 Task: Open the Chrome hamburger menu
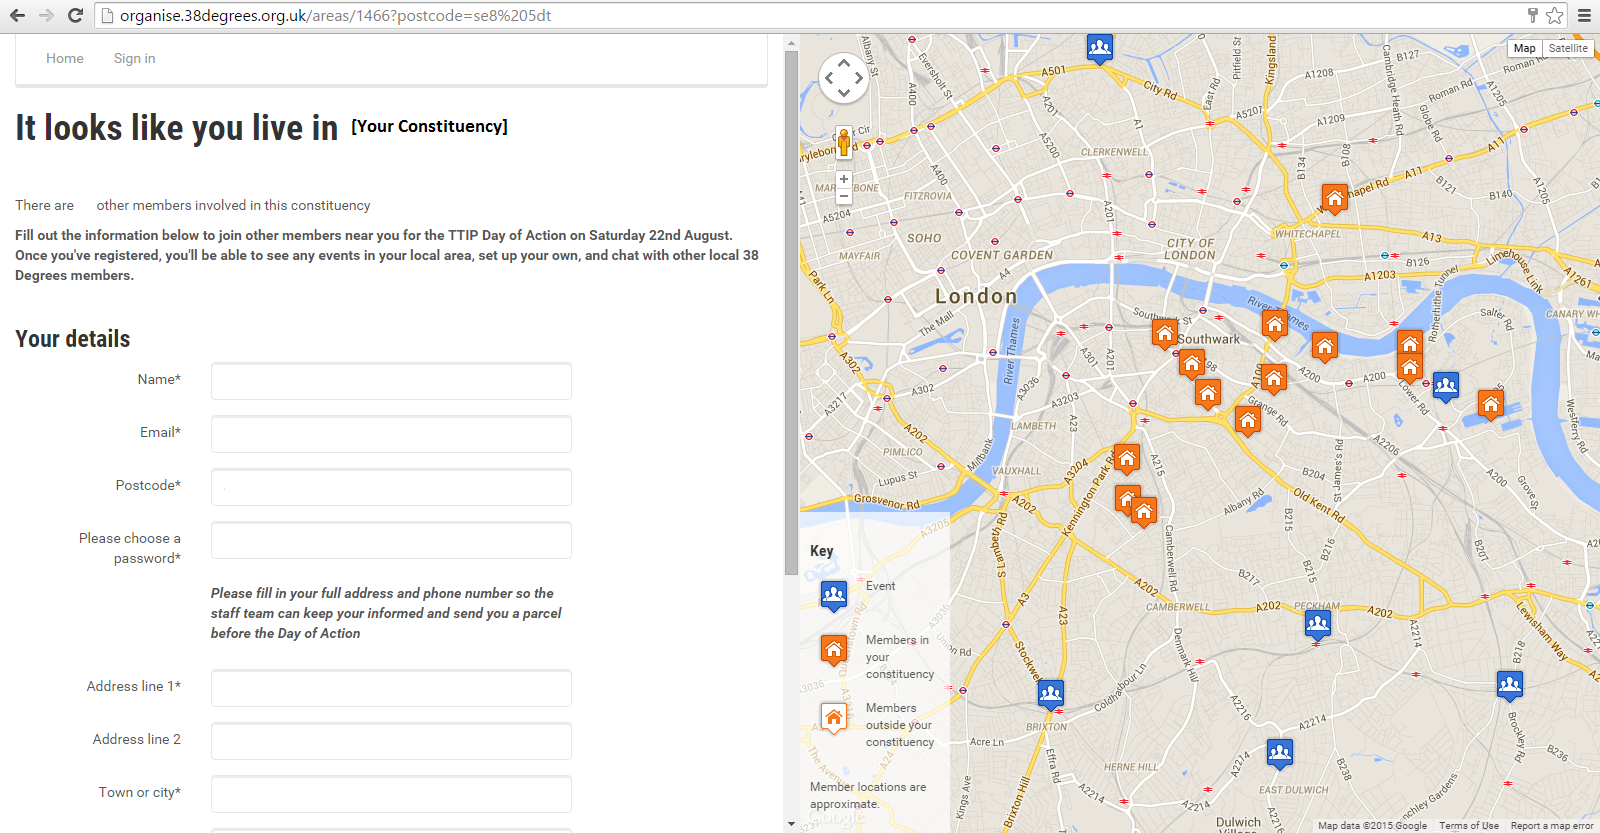pyautogui.click(x=1584, y=15)
